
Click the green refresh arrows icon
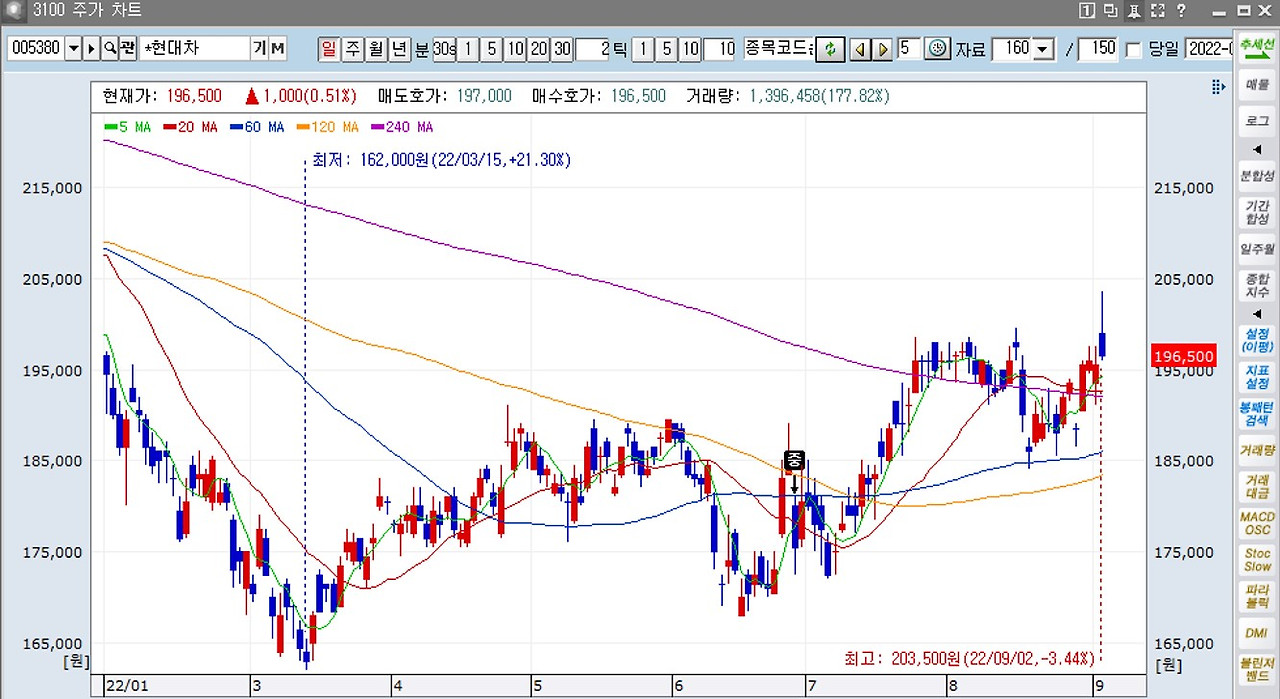(830, 48)
